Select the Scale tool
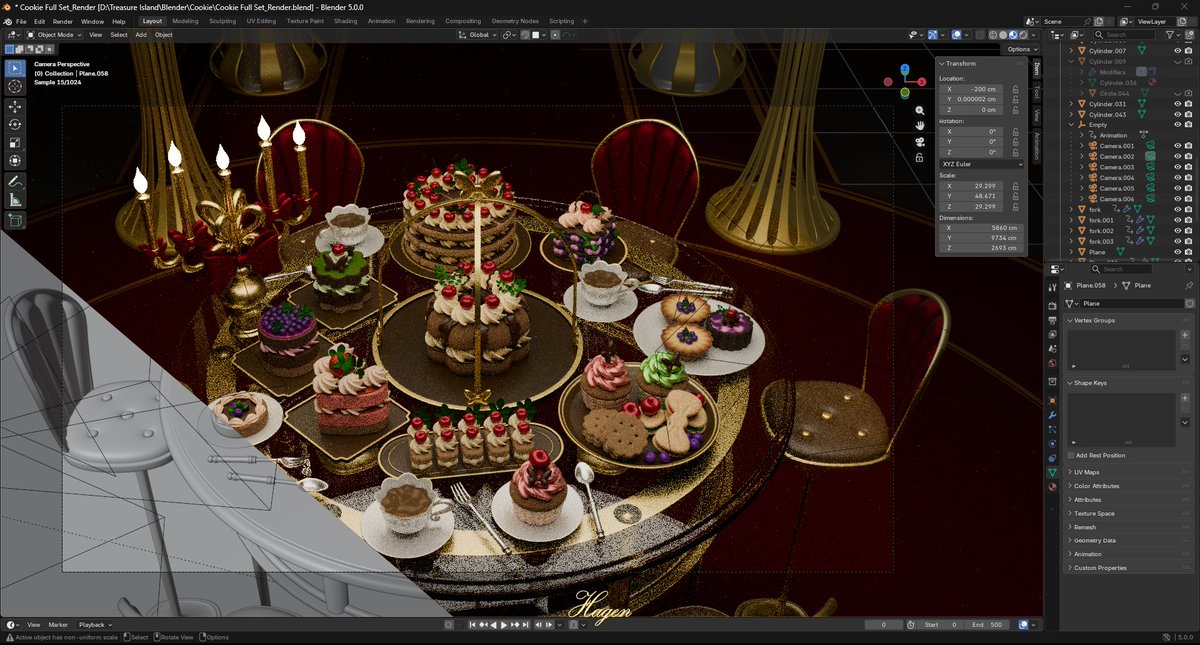The width and height of the screenshot is (1200, 645). pos(15,142)
